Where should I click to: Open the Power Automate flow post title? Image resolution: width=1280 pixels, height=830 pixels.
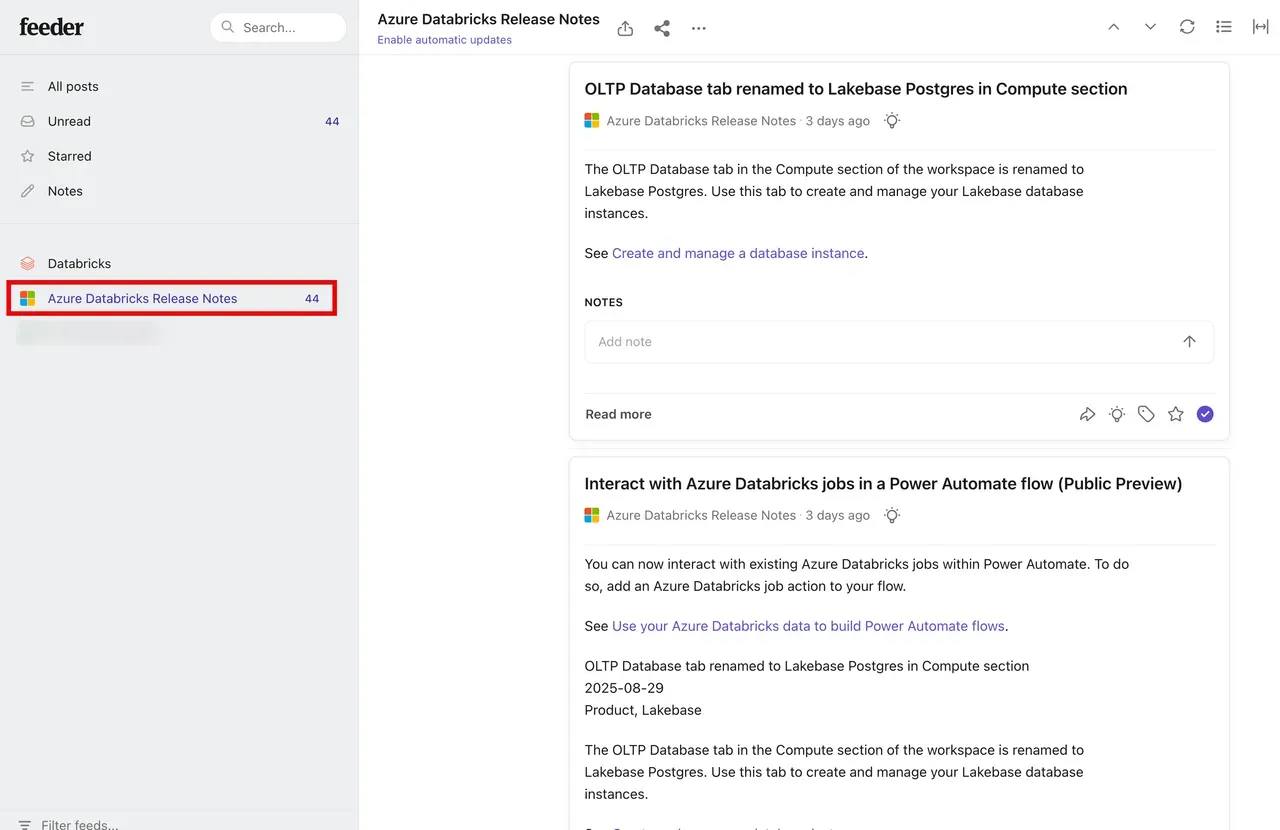point(883,484)
